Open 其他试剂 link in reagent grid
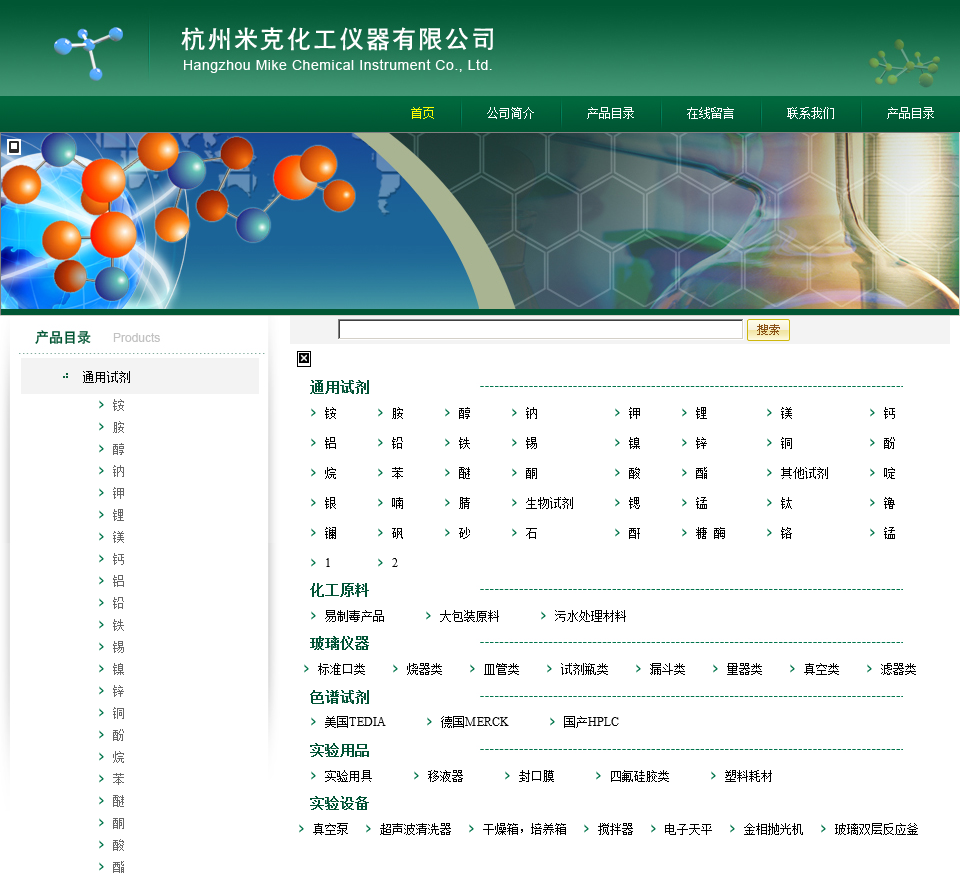960x873 pixels. 804,473
